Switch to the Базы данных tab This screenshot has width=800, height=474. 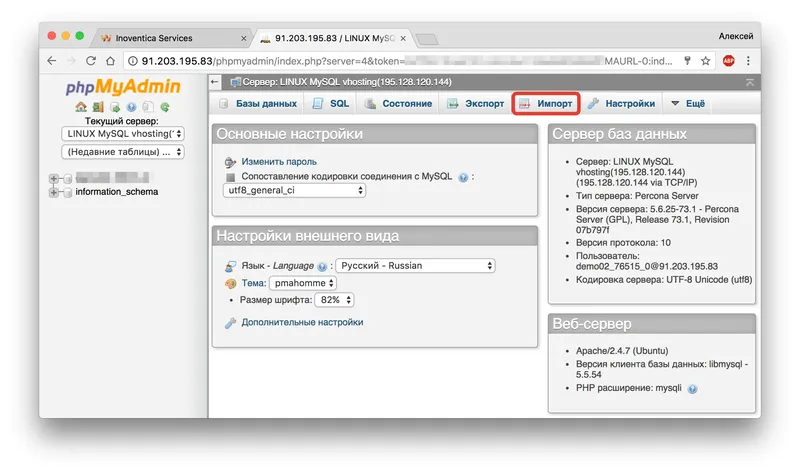point(258,104)
